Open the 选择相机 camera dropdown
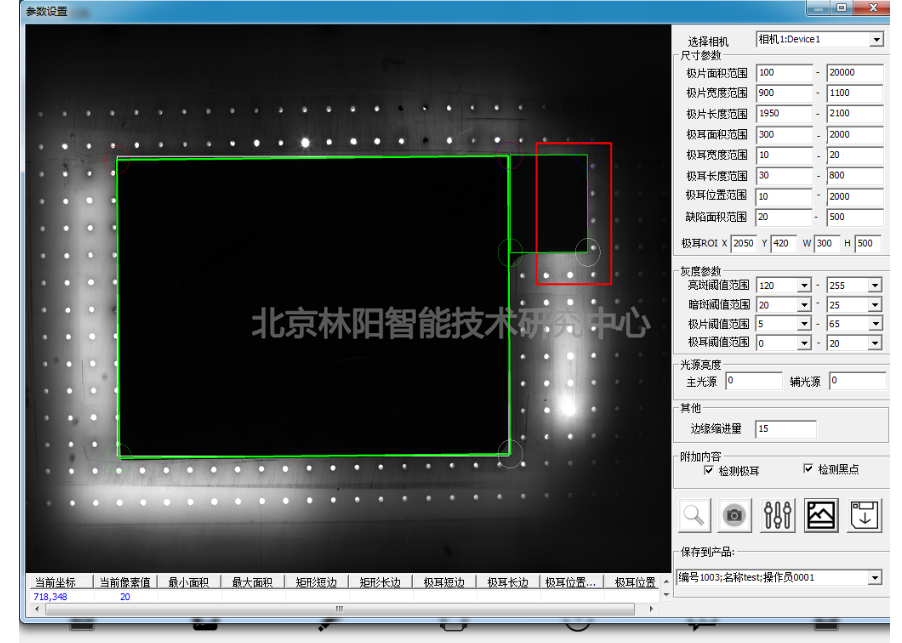 pos(876,39)
